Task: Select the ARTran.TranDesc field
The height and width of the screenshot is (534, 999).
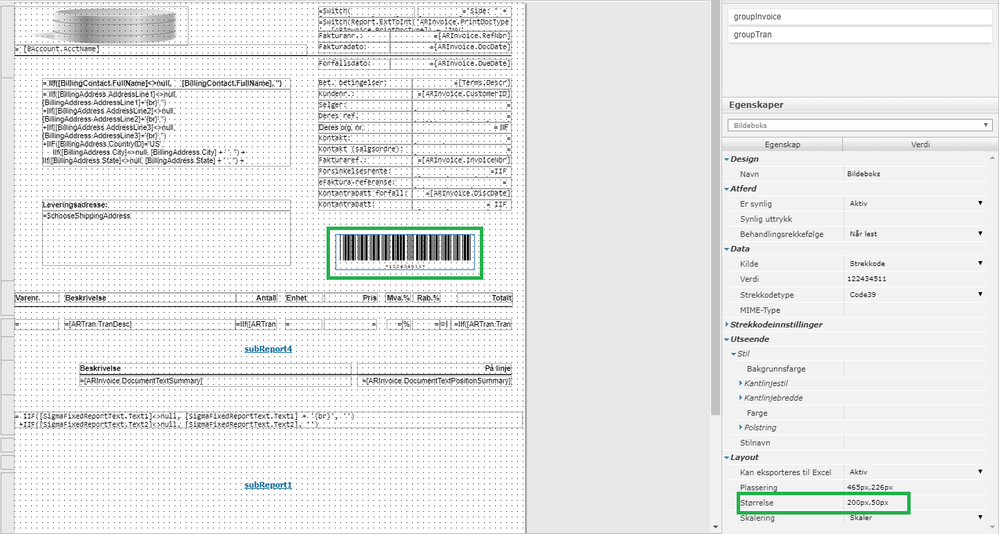Action: (x=150, y=324)
